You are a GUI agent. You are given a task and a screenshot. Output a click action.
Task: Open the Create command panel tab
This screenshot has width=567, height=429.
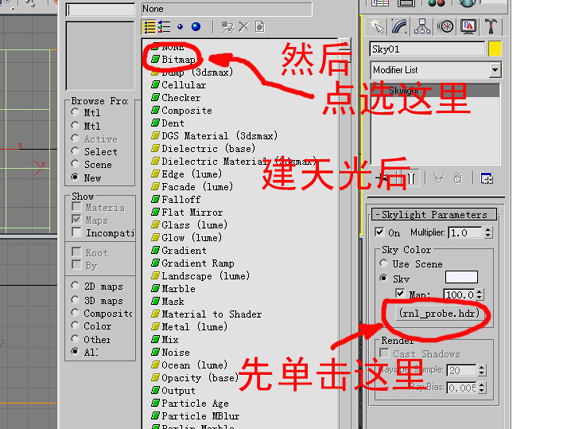click(376, 27)
